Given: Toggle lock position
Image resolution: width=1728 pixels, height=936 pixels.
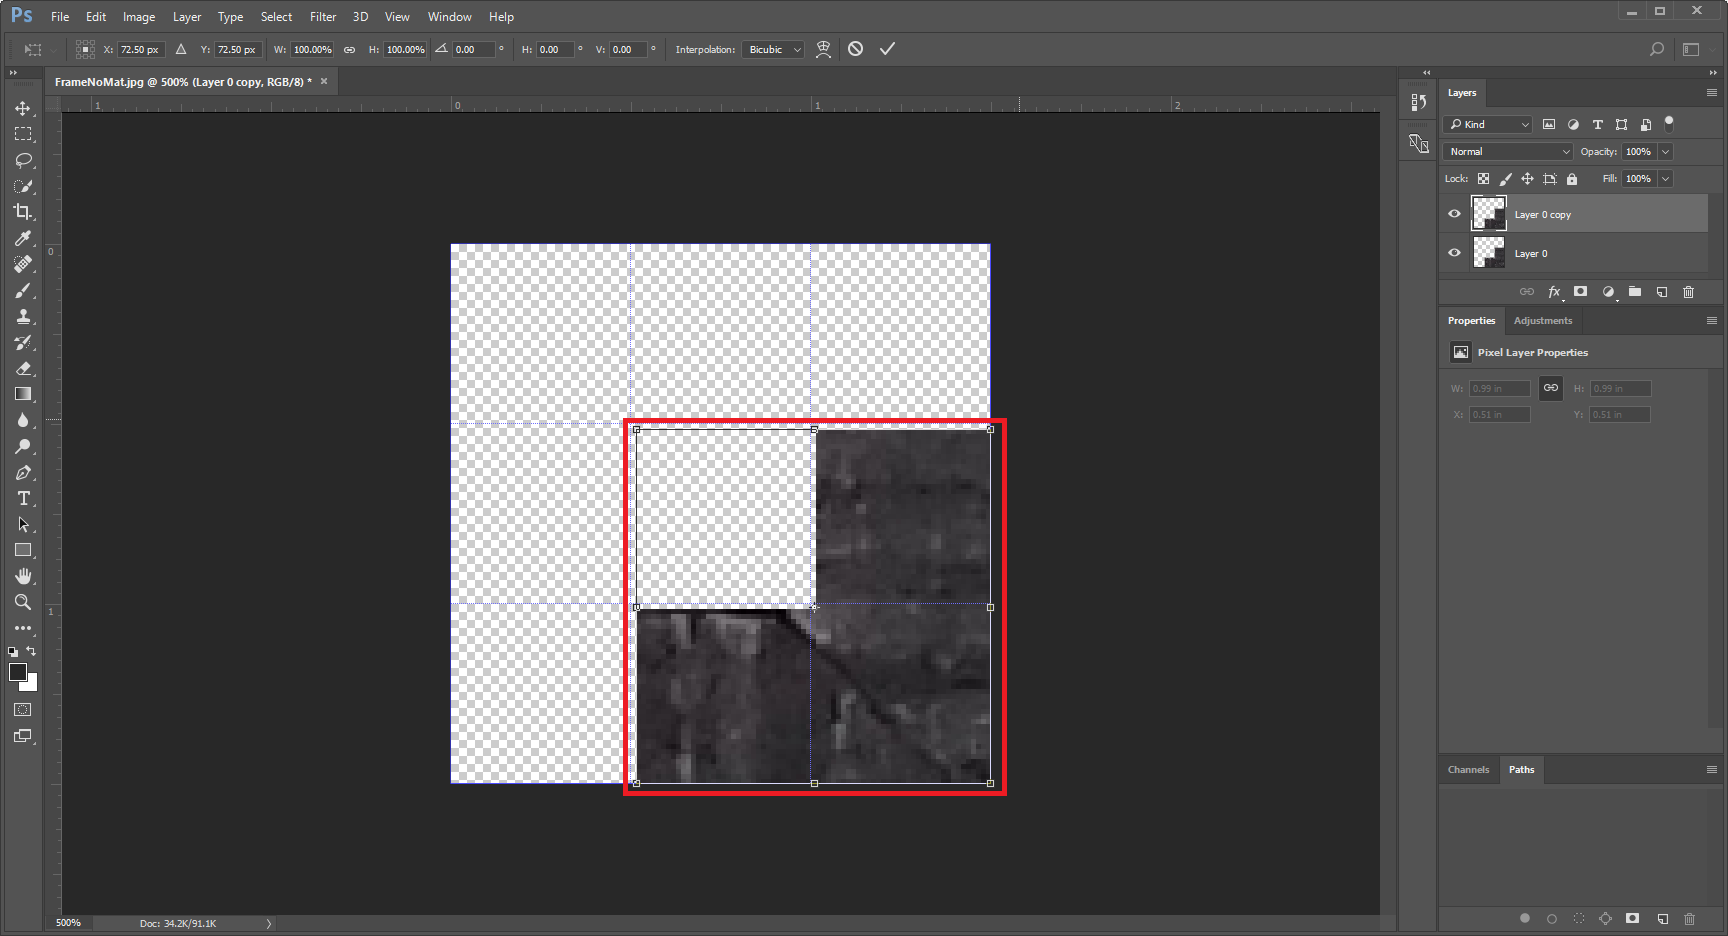Looking at the screenshot, I should [x=1527, y=179].
